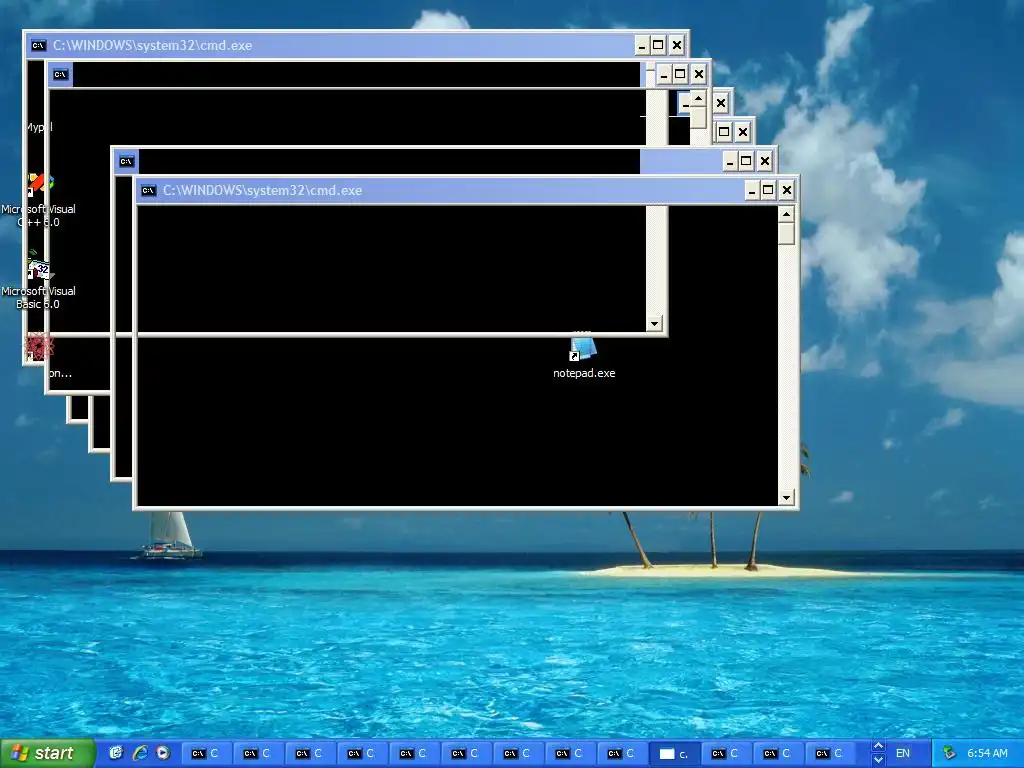Open the system menu icon of the frontmost cmd window

click(x=149, y=191)
